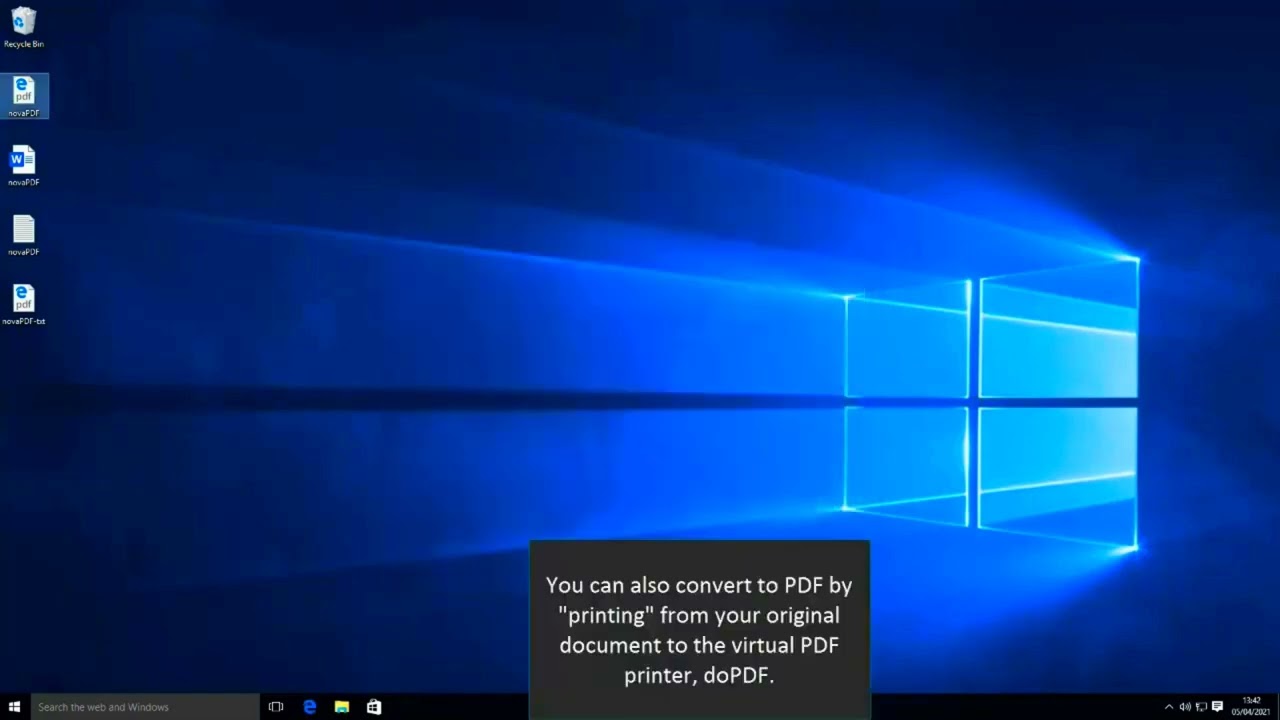Image resolution: width=1280 pixels, height=720 pixels.
Task: Select the novaPDF plain text file icon
Action: [x=24, y=236]
